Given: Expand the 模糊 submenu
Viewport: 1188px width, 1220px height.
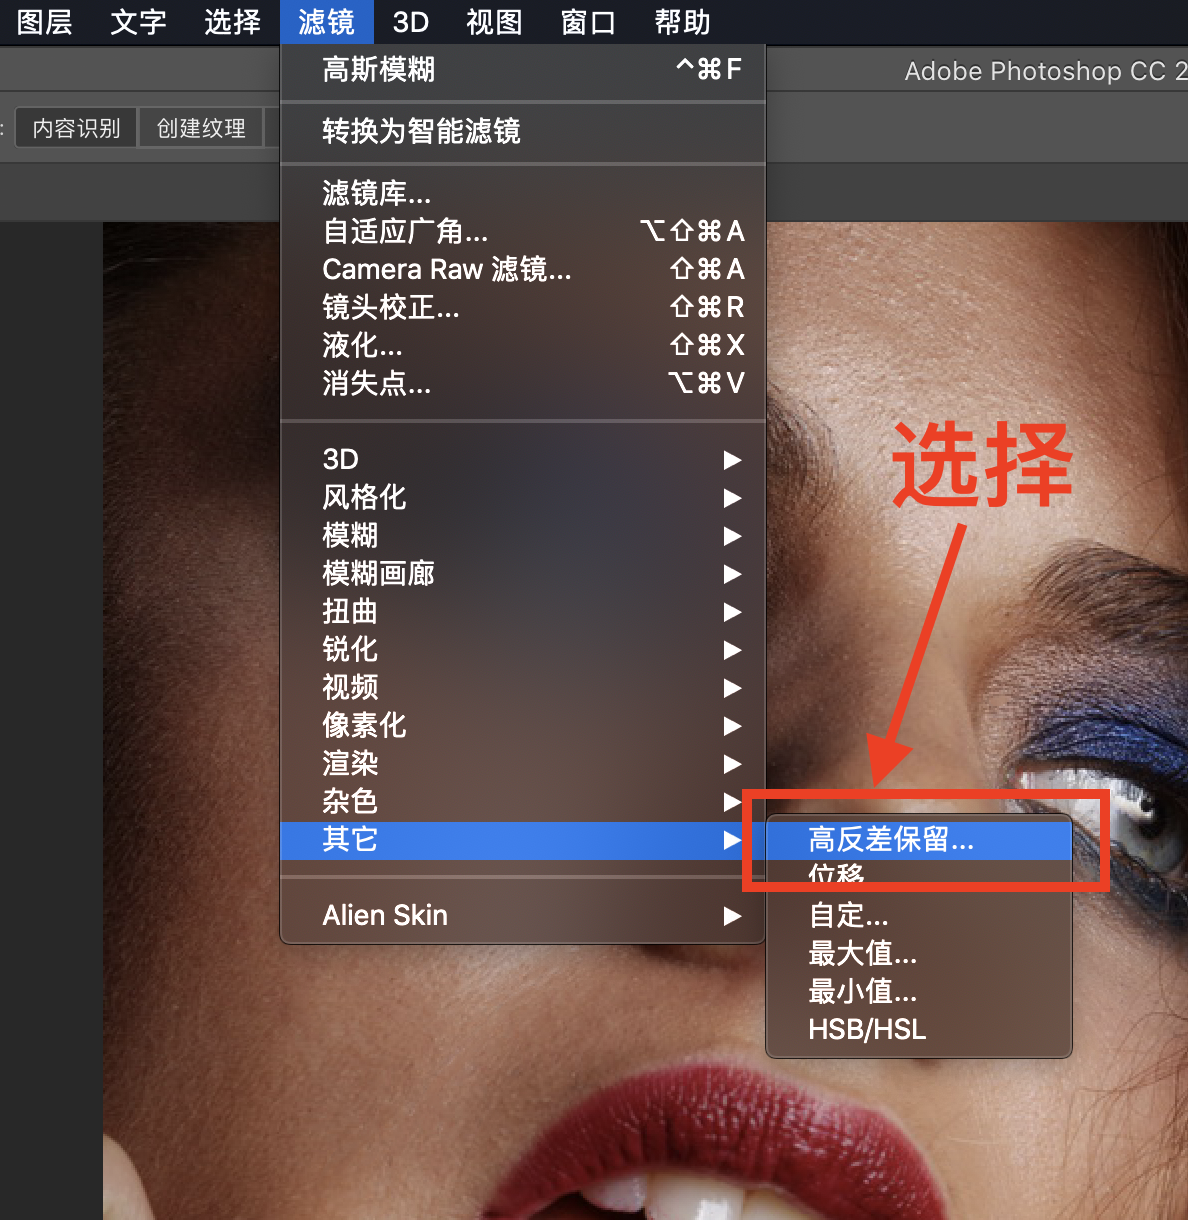Looking at the screenshot, I should [x=523, y=535].
